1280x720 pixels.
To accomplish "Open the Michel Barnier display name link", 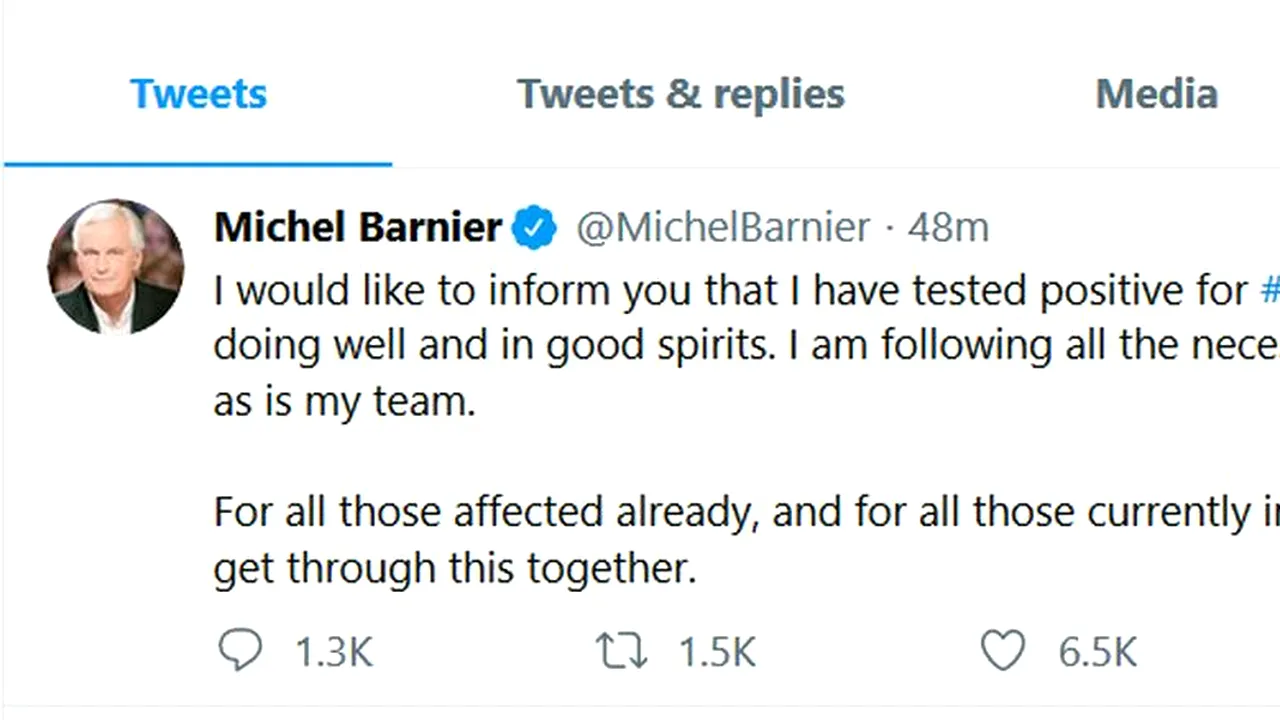I will tap(358, 228).
